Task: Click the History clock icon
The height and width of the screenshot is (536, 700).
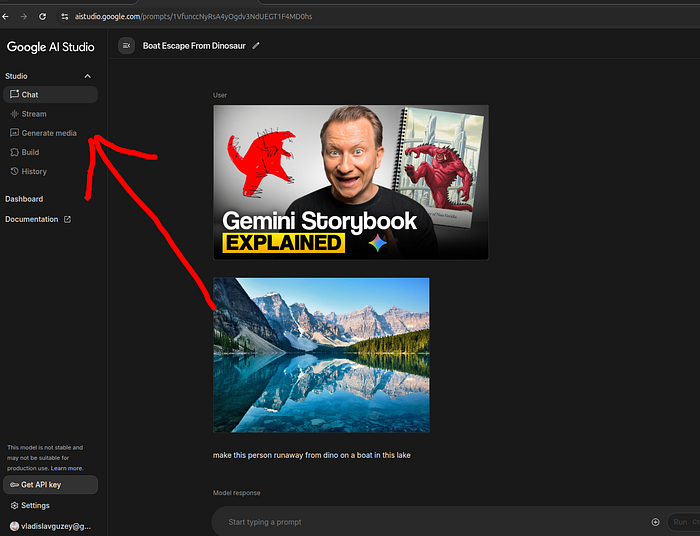Action: coord(14,171)
